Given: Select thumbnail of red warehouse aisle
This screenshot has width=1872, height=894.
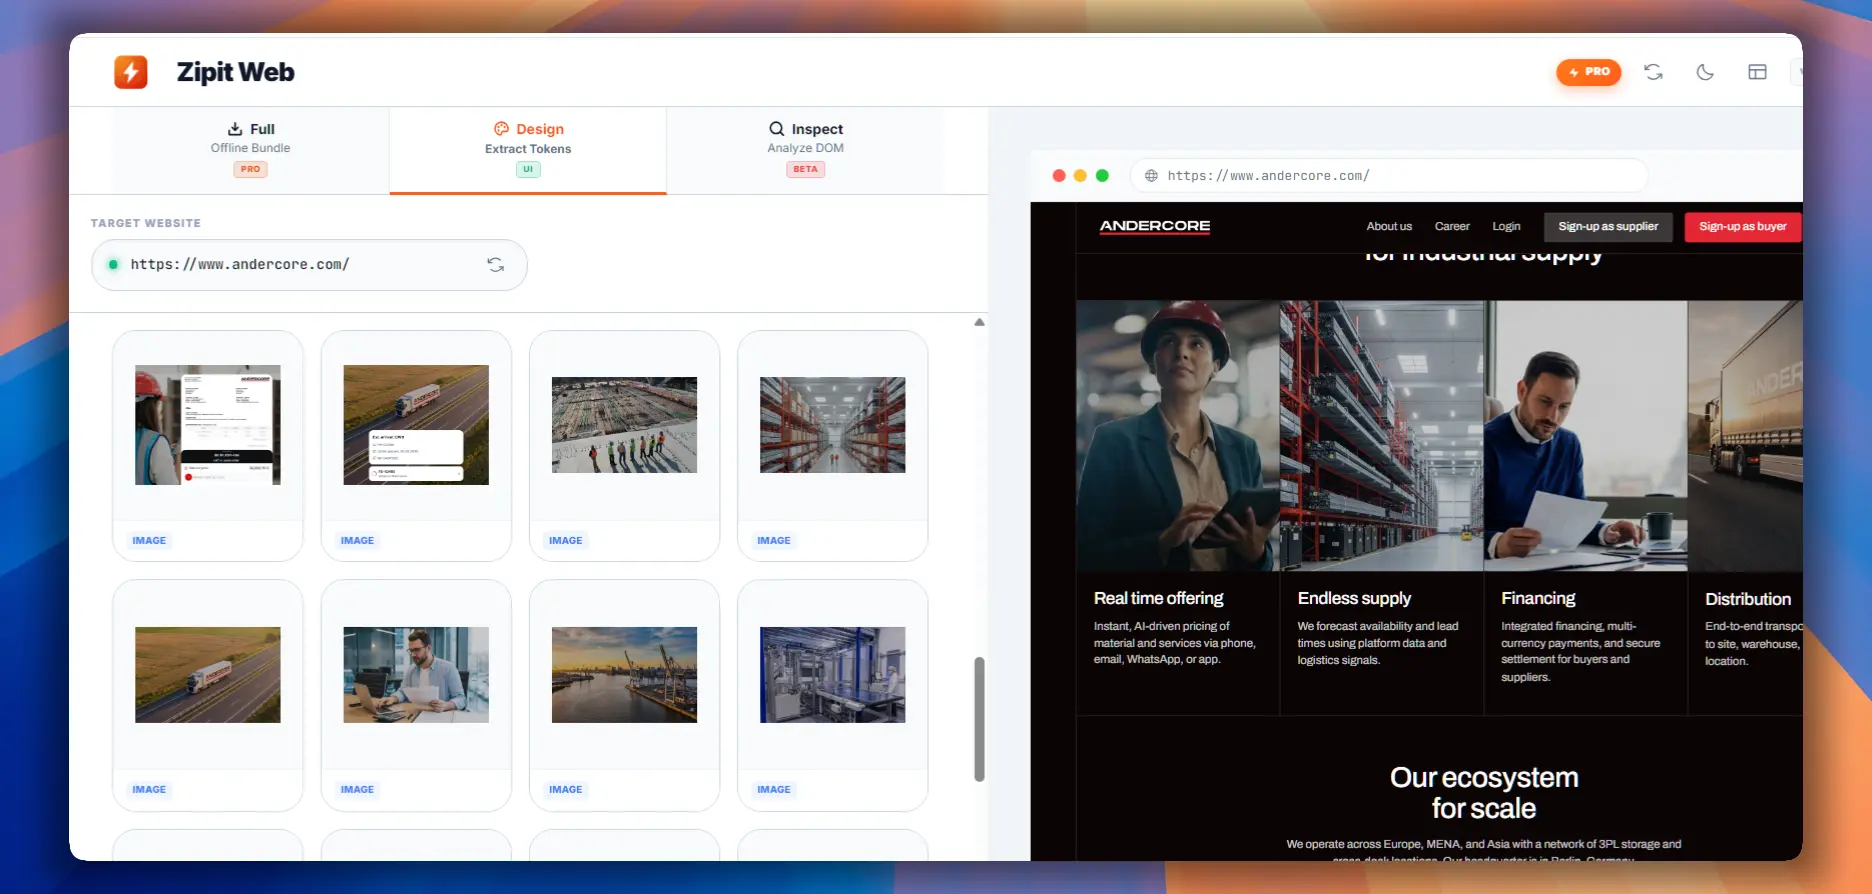Looking at the screenshot, I should (832, 425).
